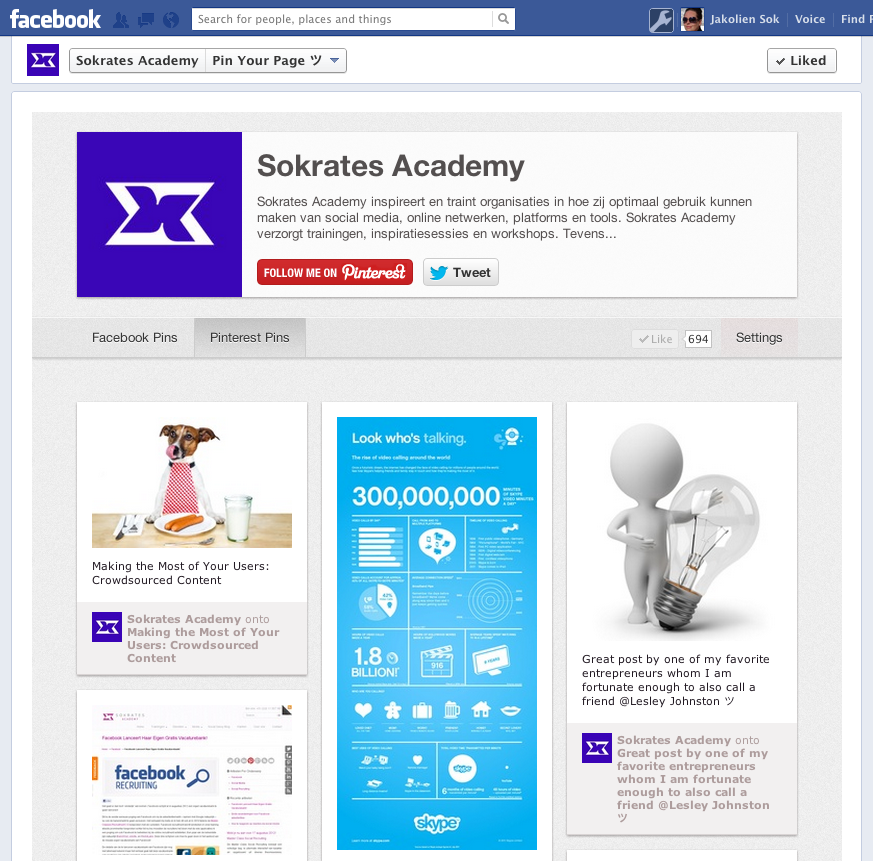The height and width of the screenshot is (861, 873).
Task: Select the Pinterest Pins tab
Action: pyautogui.click(x=249, y=337)
